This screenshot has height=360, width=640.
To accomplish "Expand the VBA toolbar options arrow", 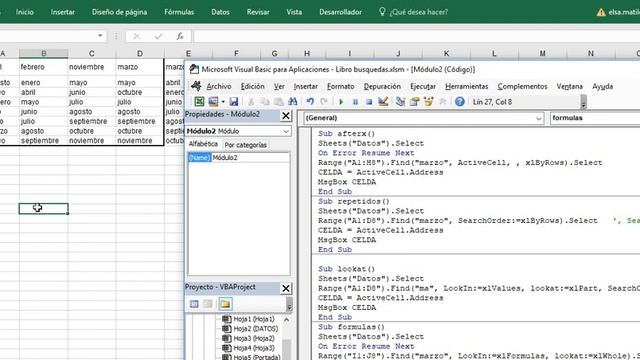I will pos(584,102).
